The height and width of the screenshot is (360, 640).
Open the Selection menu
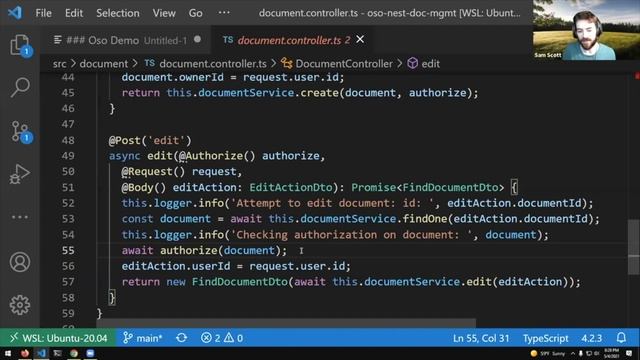[118, 13]
